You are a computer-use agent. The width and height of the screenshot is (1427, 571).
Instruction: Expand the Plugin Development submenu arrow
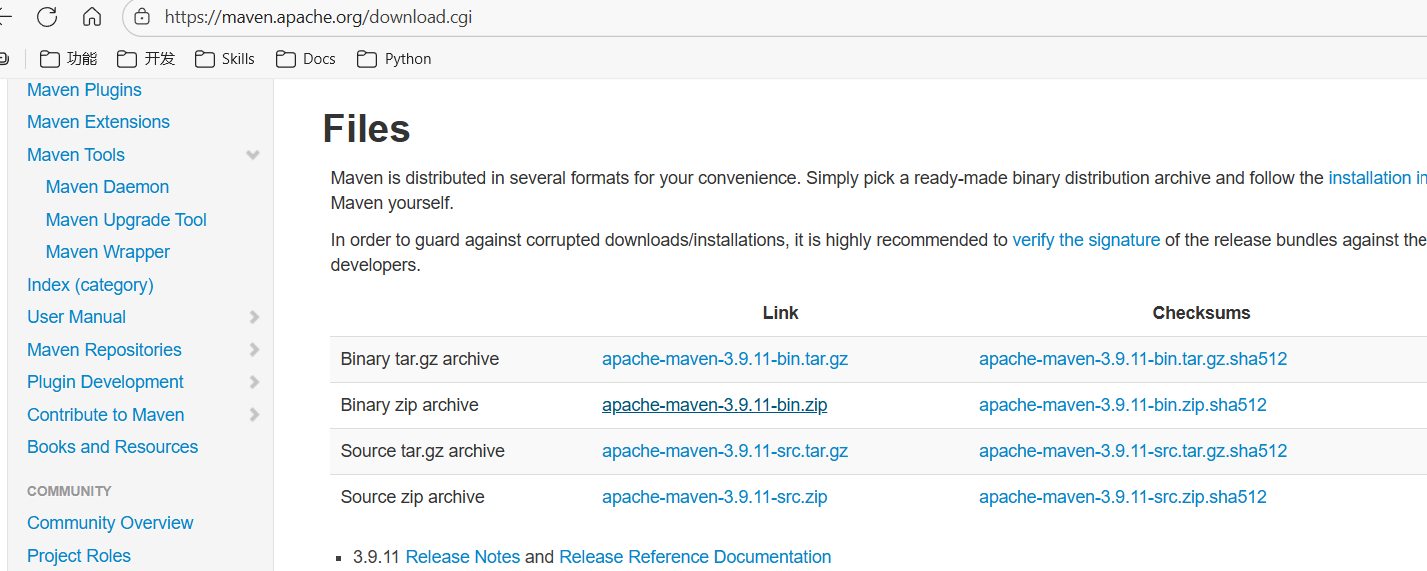254,382
